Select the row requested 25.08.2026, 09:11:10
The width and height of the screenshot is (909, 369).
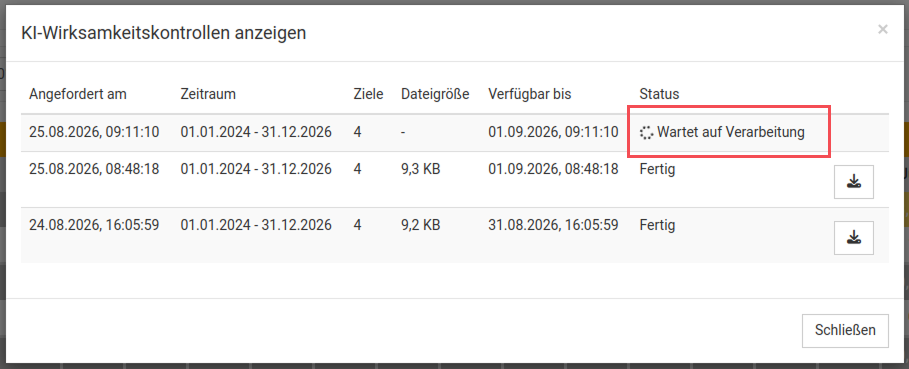(x=454, y=133)
